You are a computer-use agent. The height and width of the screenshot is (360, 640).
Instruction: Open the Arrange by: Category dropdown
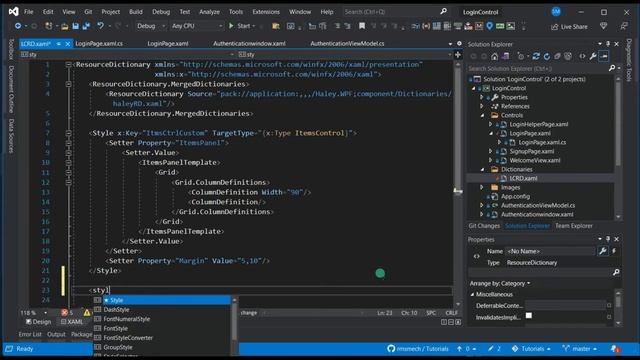click(500, 283)
